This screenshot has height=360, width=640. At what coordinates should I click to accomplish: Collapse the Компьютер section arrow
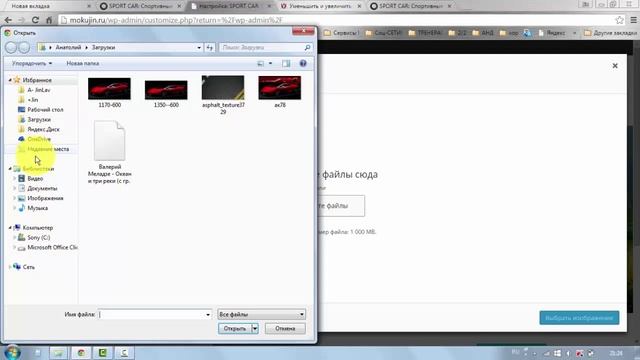pos(10,227)
